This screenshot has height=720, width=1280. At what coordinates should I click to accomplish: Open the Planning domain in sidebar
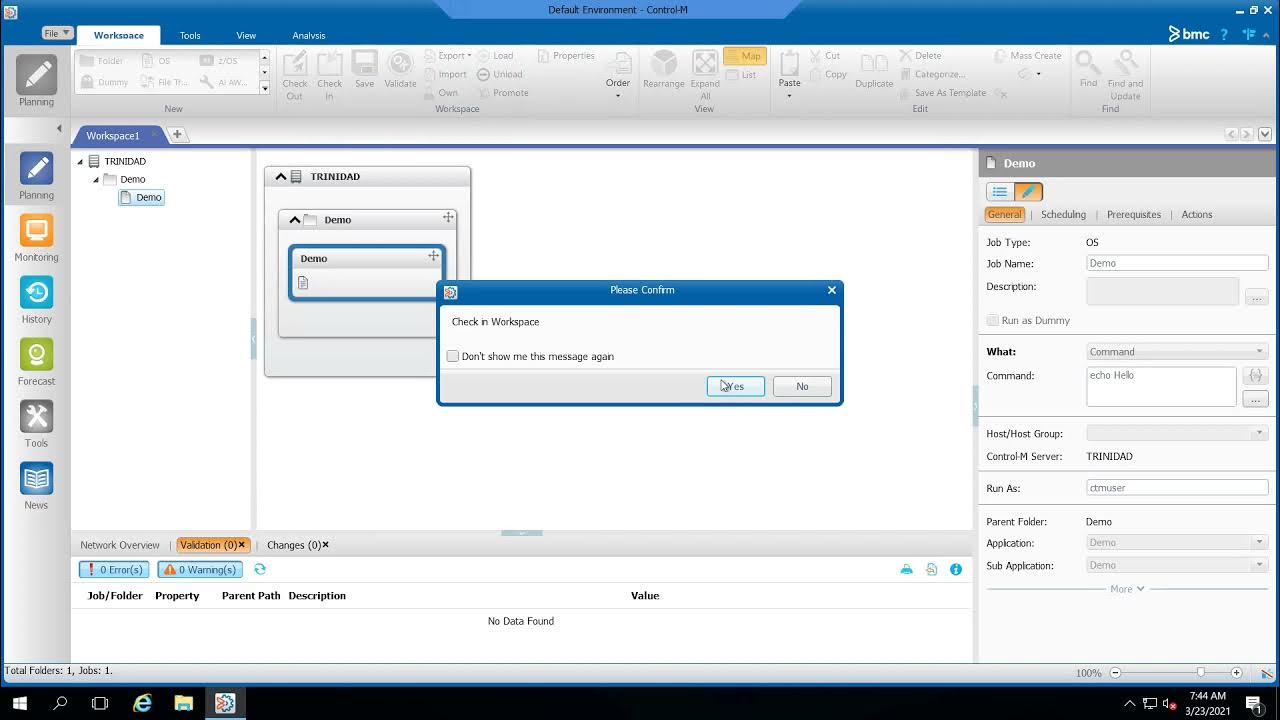point(36,175)
